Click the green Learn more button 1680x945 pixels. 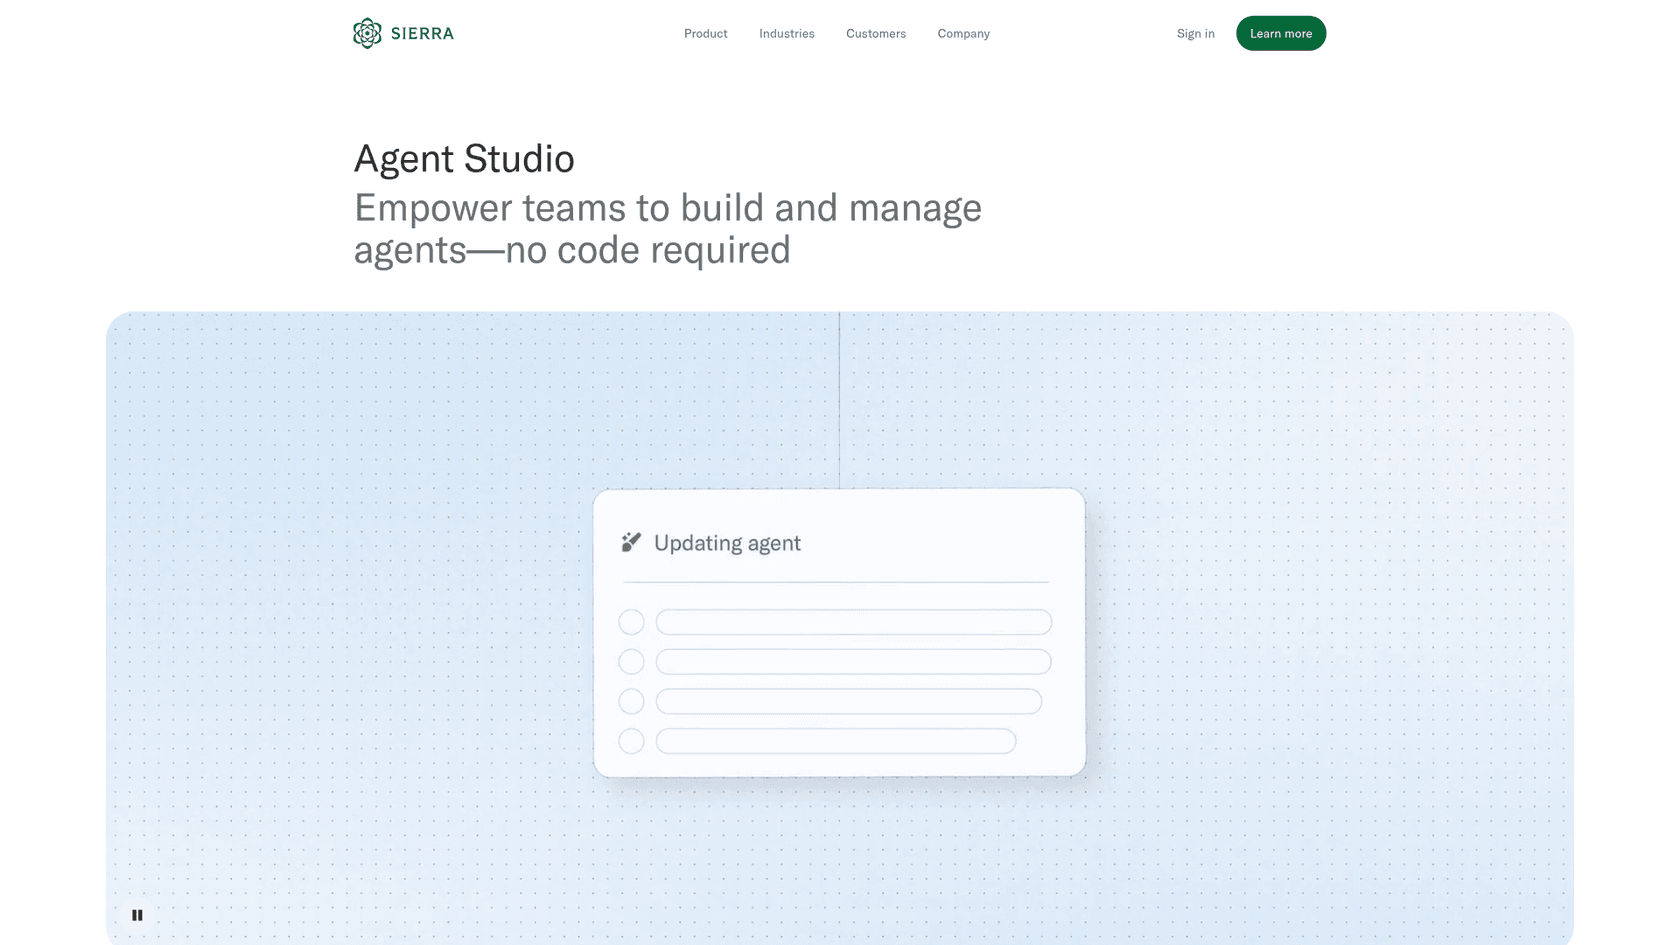[1281, 33]
